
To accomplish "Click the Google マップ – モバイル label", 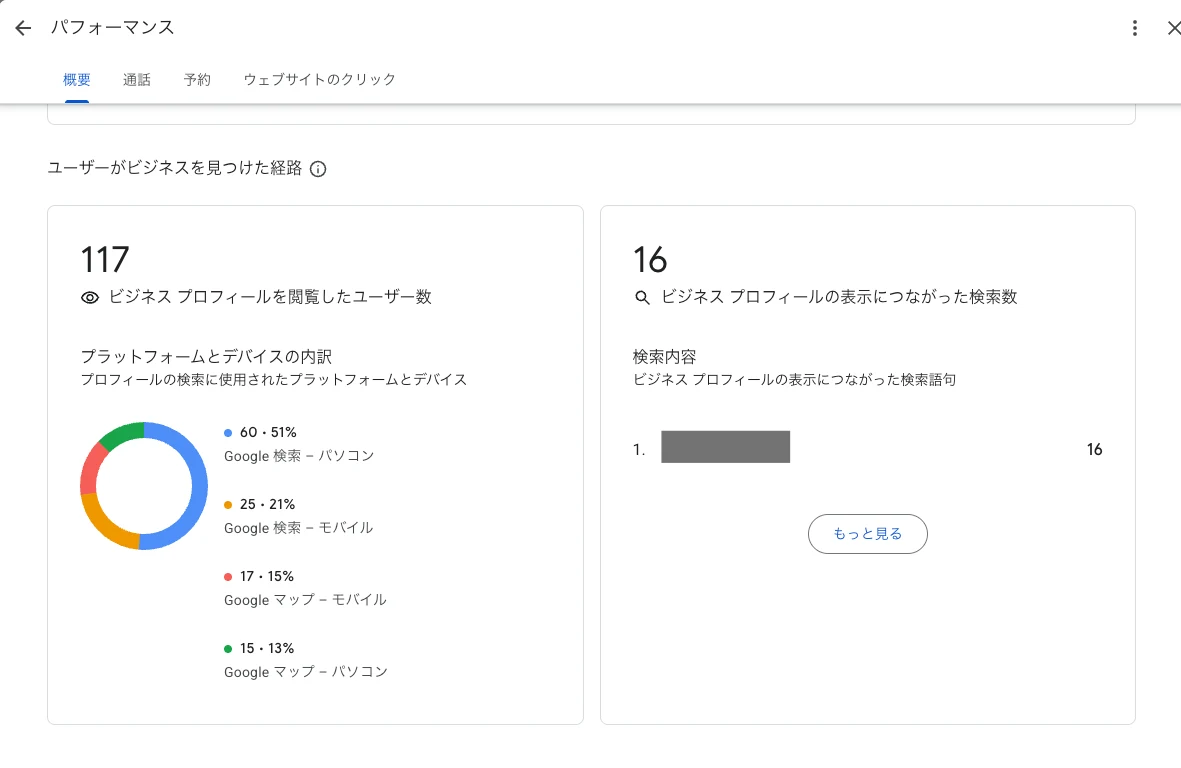I will 305,600.
